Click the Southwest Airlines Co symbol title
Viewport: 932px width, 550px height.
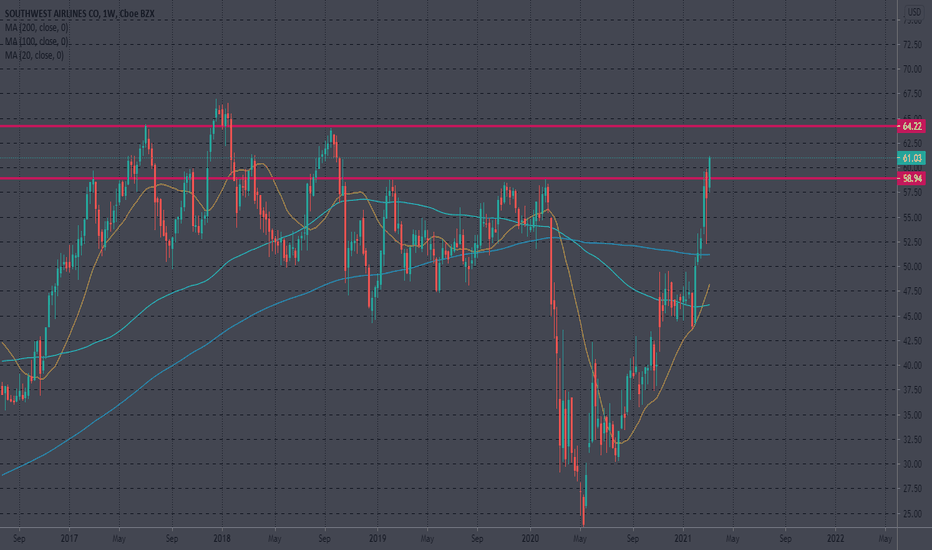pyautogui.click(x=53, y=13)
